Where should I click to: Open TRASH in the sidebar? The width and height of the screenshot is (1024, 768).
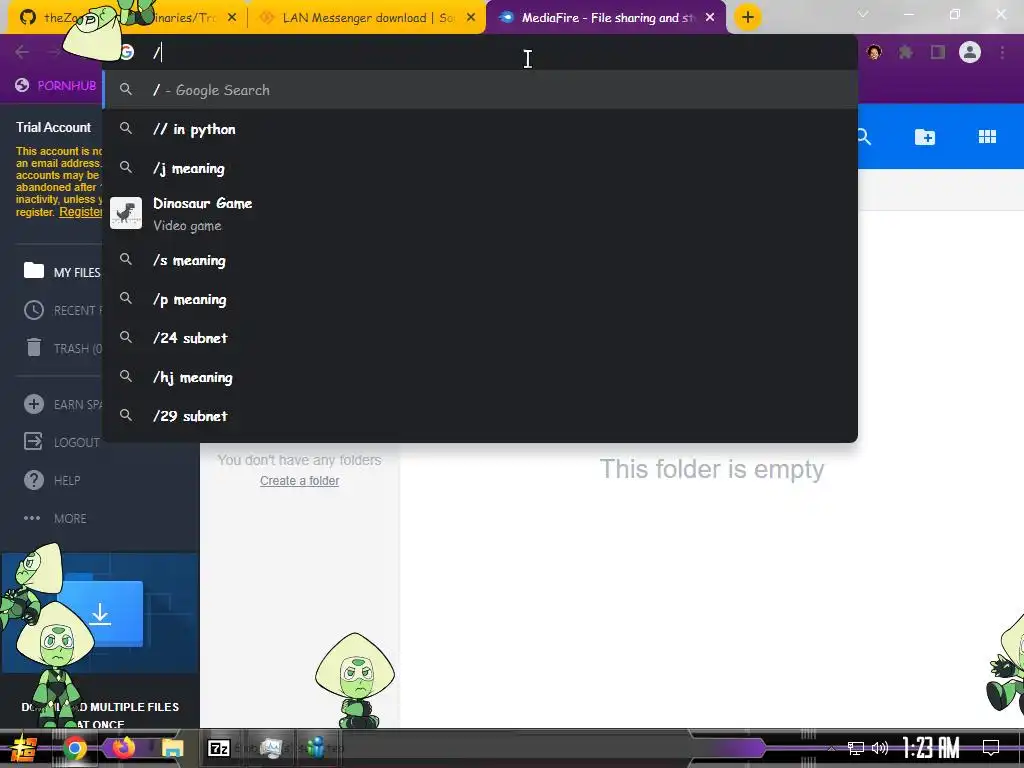point(63,348)
